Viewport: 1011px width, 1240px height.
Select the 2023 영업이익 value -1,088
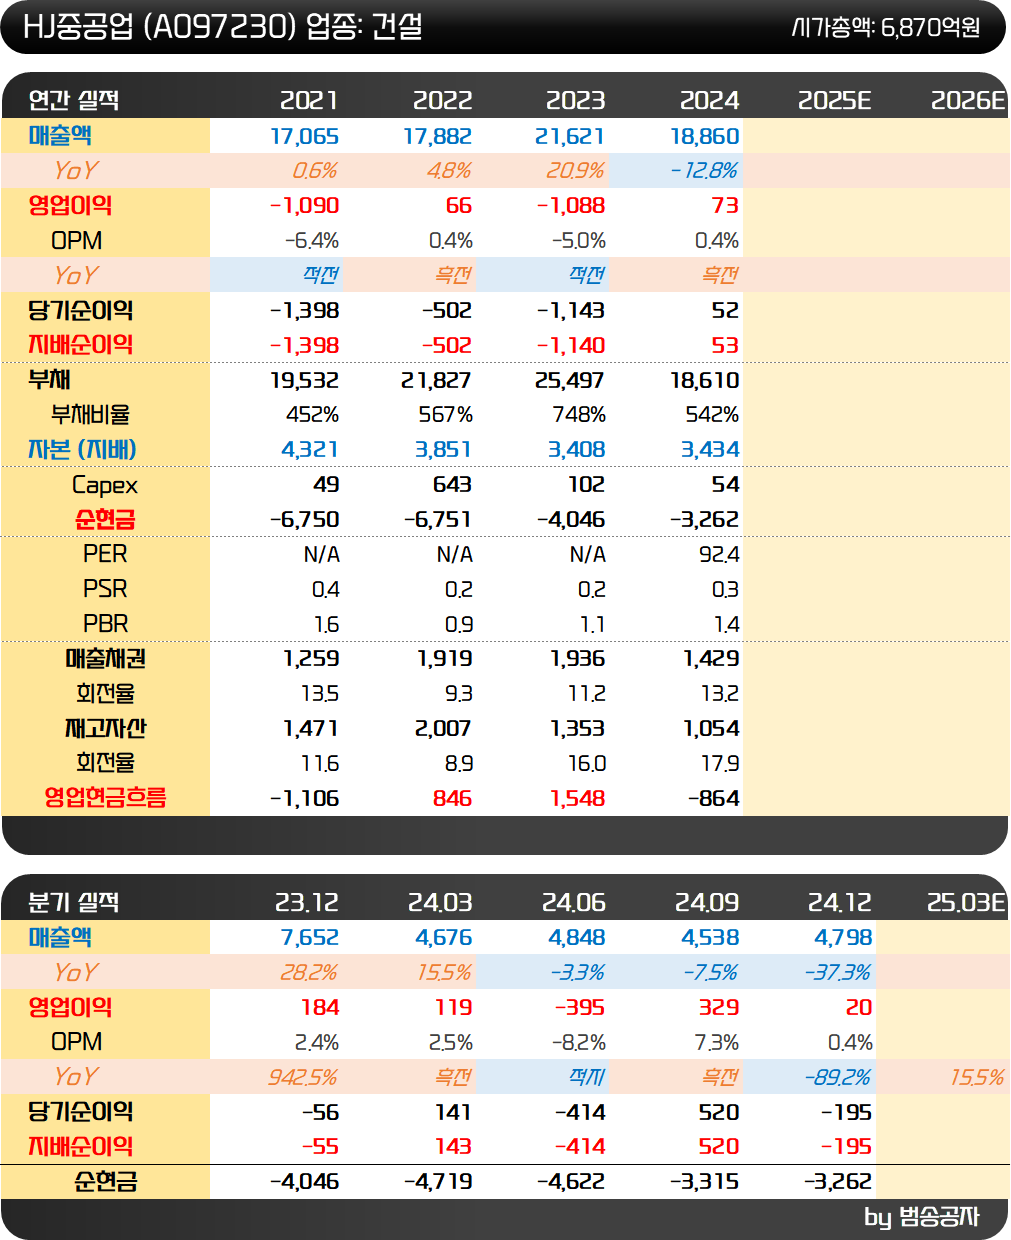(571, 206)
